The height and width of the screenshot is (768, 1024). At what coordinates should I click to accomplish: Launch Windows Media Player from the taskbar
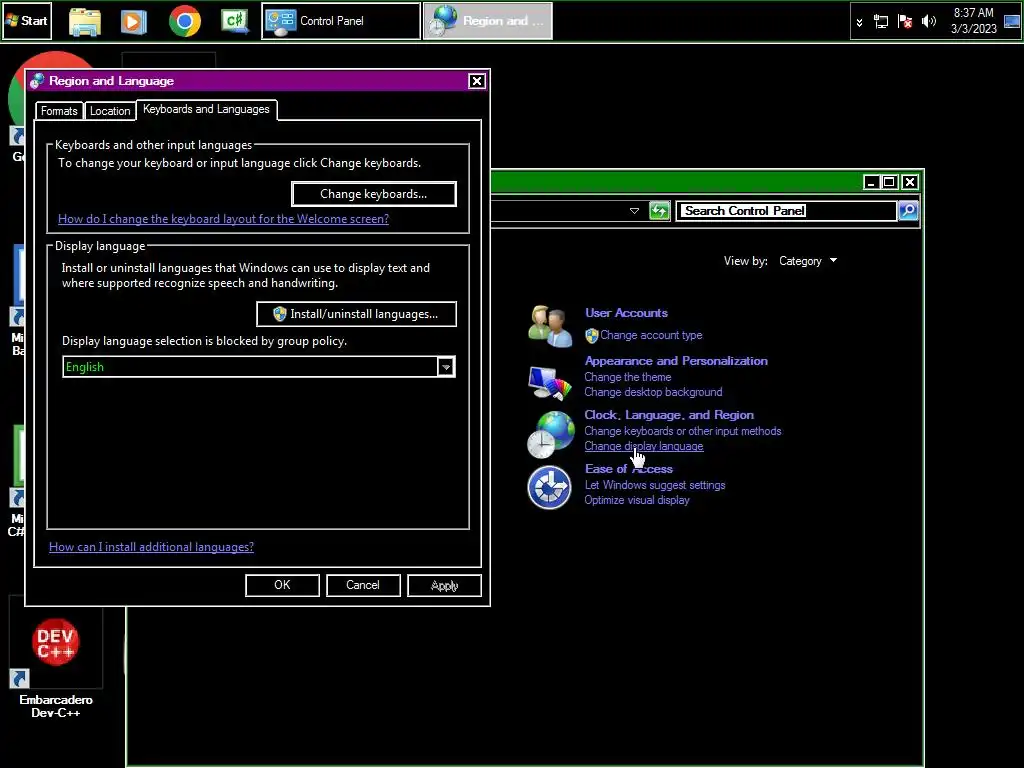tap(133, 22)
